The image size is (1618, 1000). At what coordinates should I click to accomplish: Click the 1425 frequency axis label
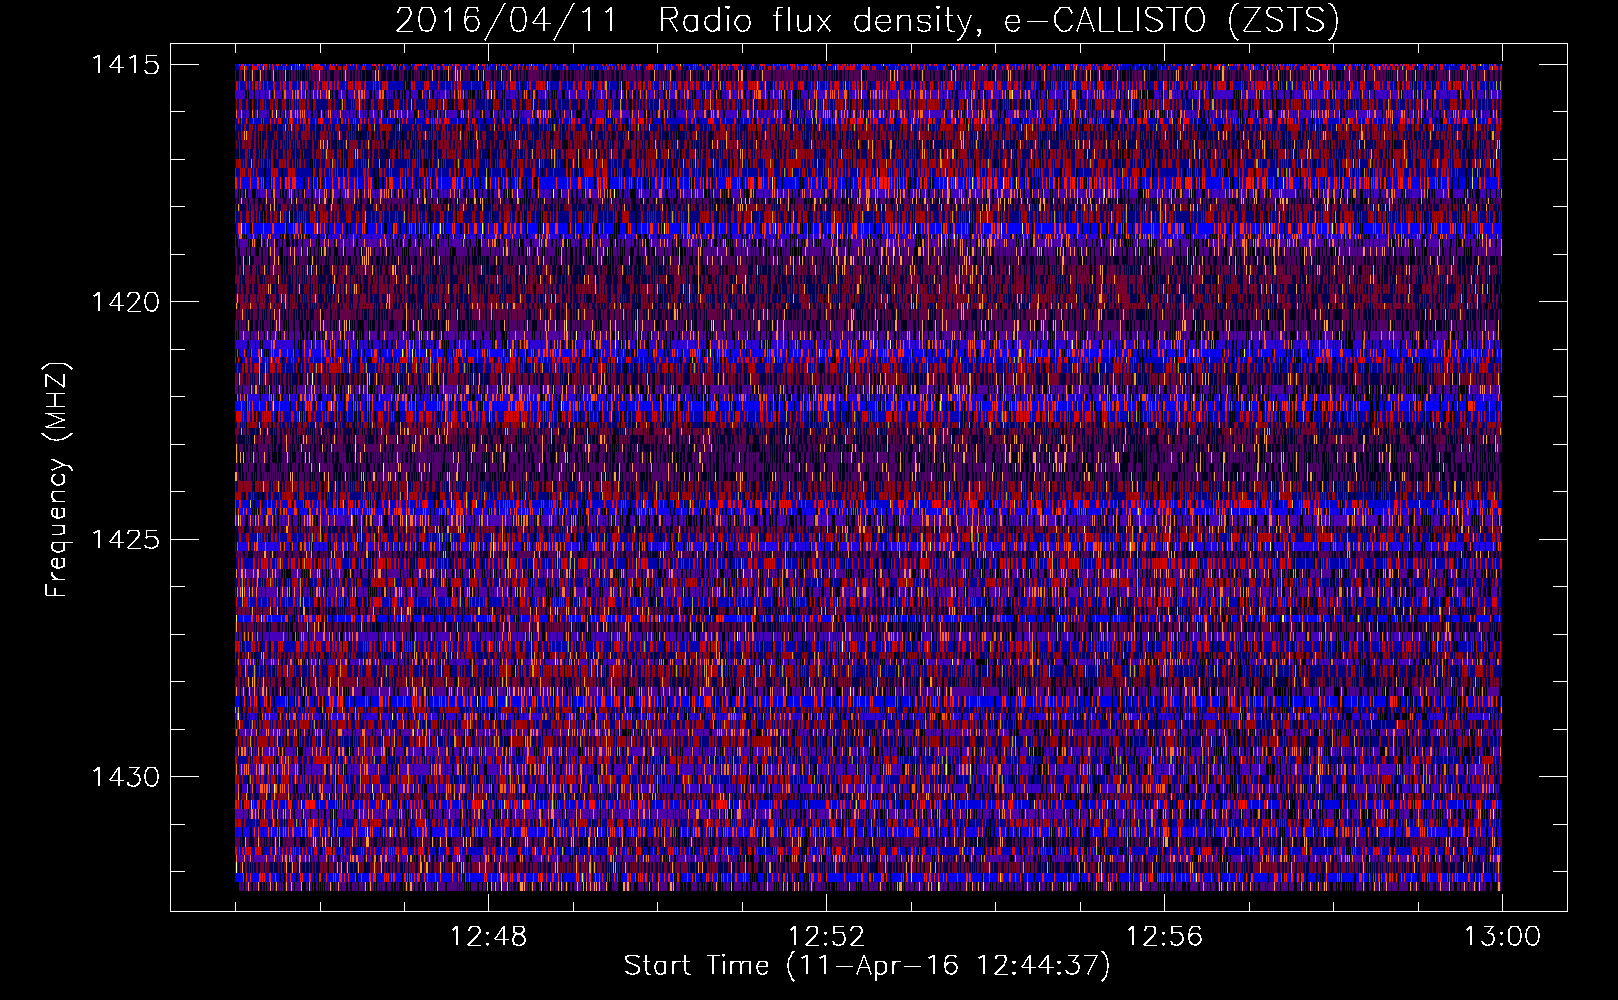click(125, 540)
